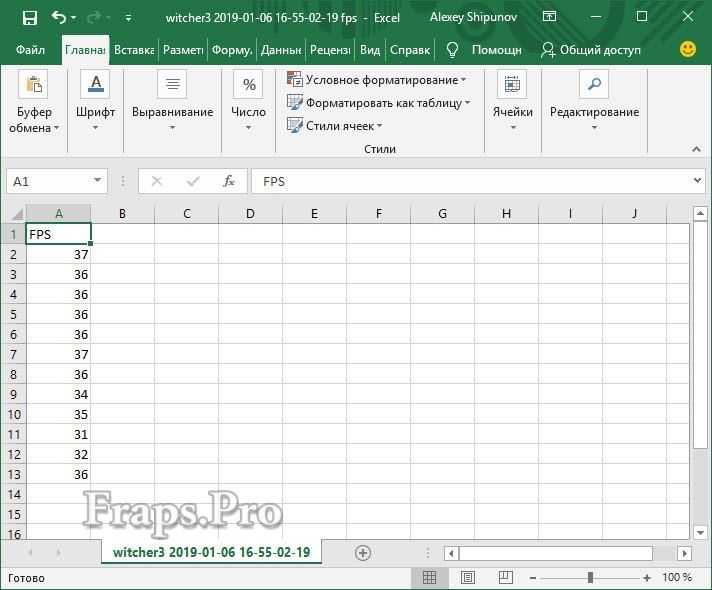This screenshot has width=712, height=590.
Task: Zoom in with plus button
Action: coord(647,578)
